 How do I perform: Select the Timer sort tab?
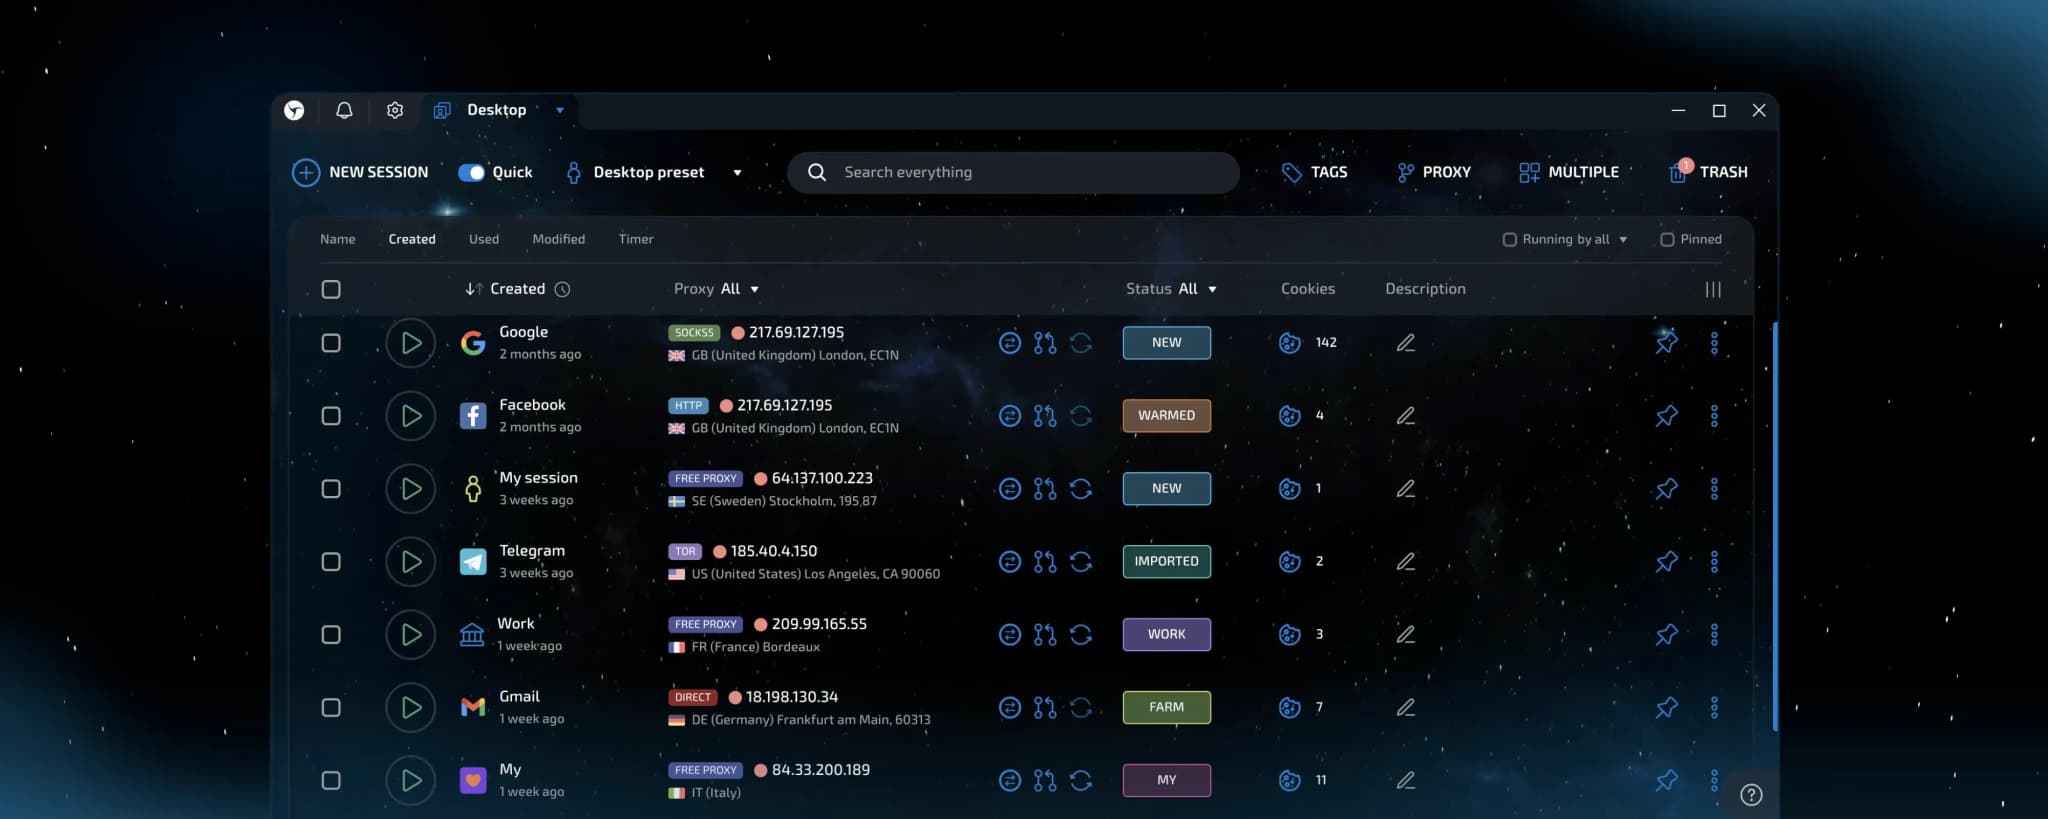(x=635, y=239)
